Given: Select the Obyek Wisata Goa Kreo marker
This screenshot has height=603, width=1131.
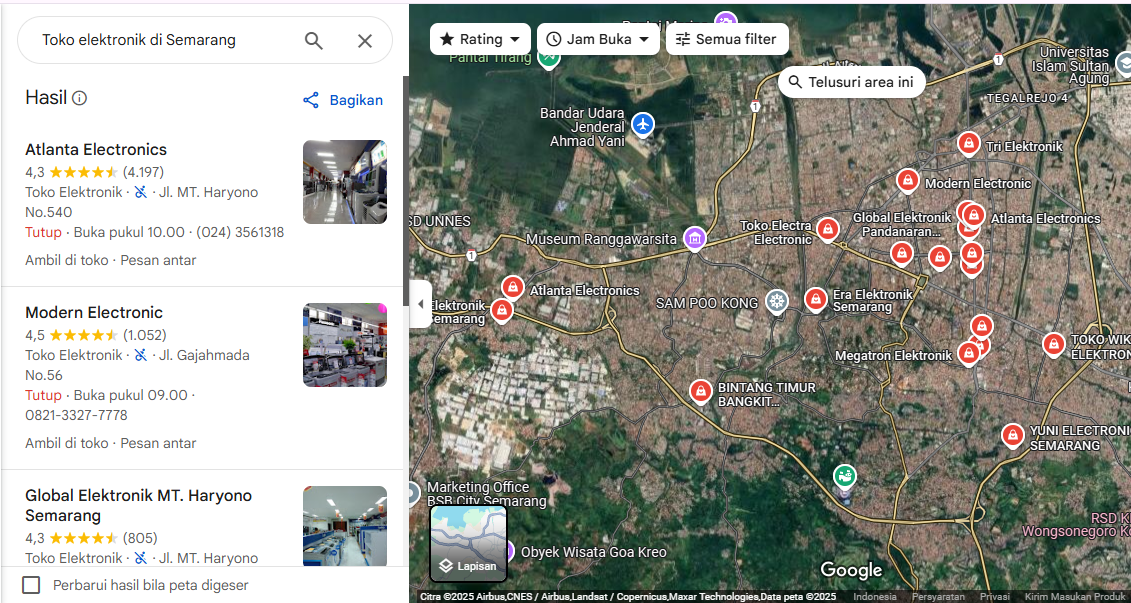Looking at the screenshot, I should tap(509, 551).
